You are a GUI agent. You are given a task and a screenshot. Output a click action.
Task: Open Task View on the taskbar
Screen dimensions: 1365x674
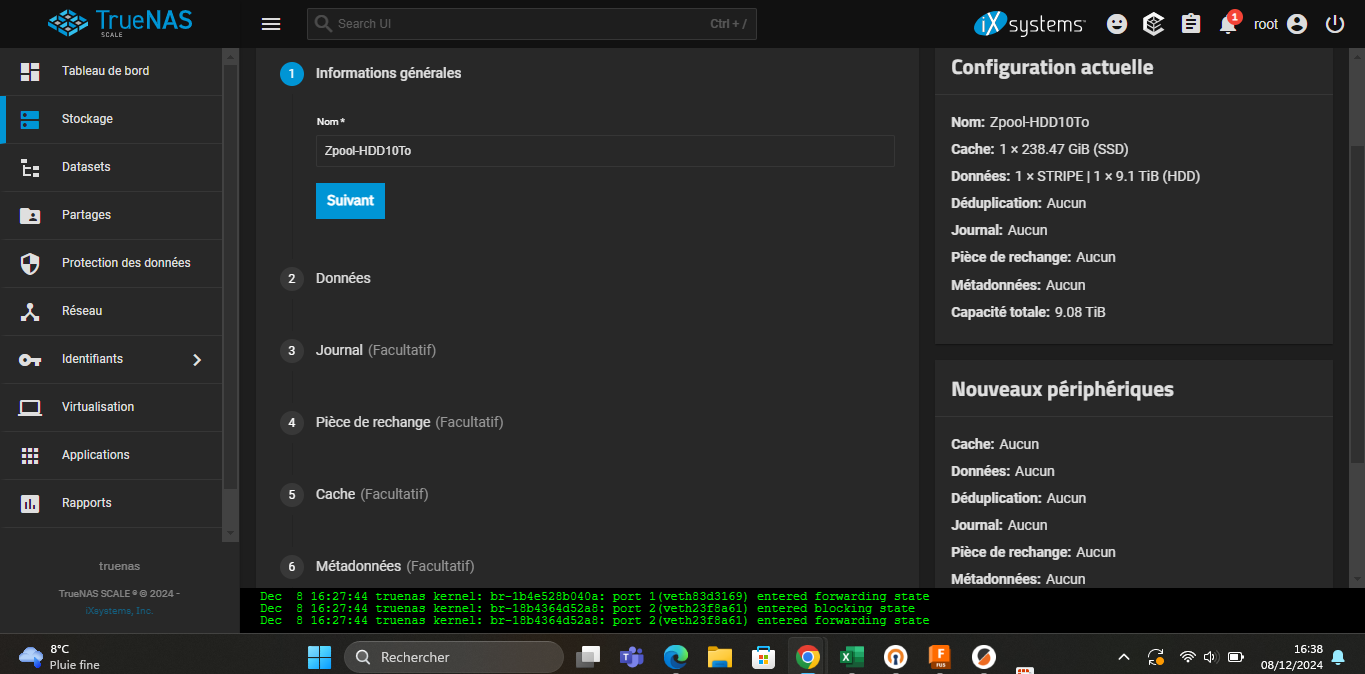coord(588,657)
